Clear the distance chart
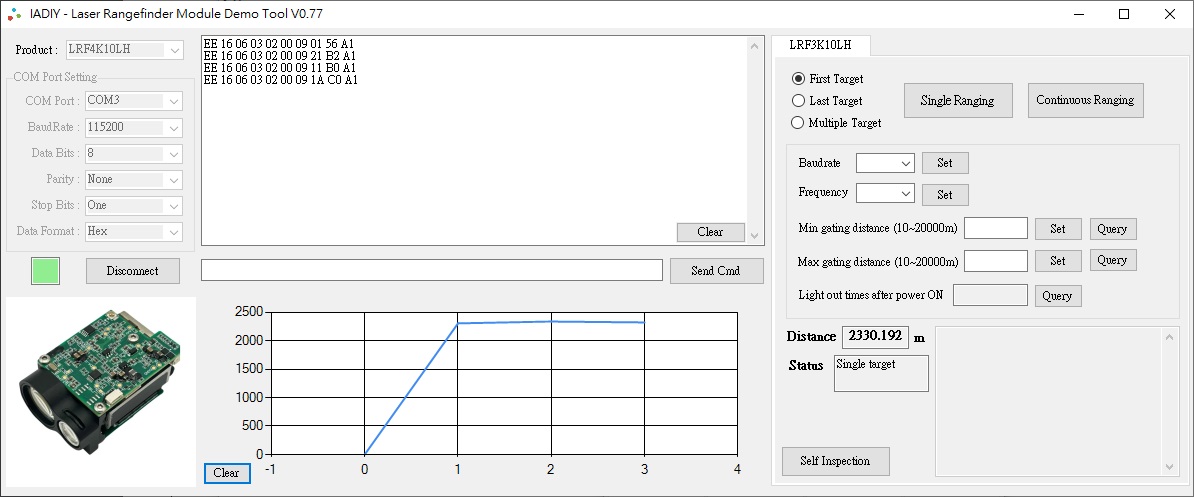 [227, 473]
